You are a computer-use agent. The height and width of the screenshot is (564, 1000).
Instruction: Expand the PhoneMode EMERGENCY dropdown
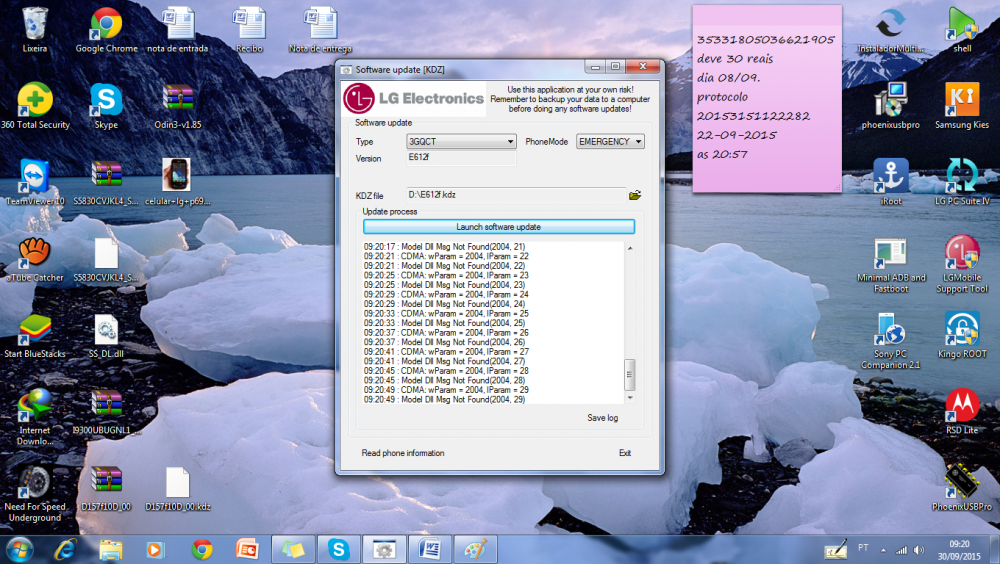pos(610,142)
